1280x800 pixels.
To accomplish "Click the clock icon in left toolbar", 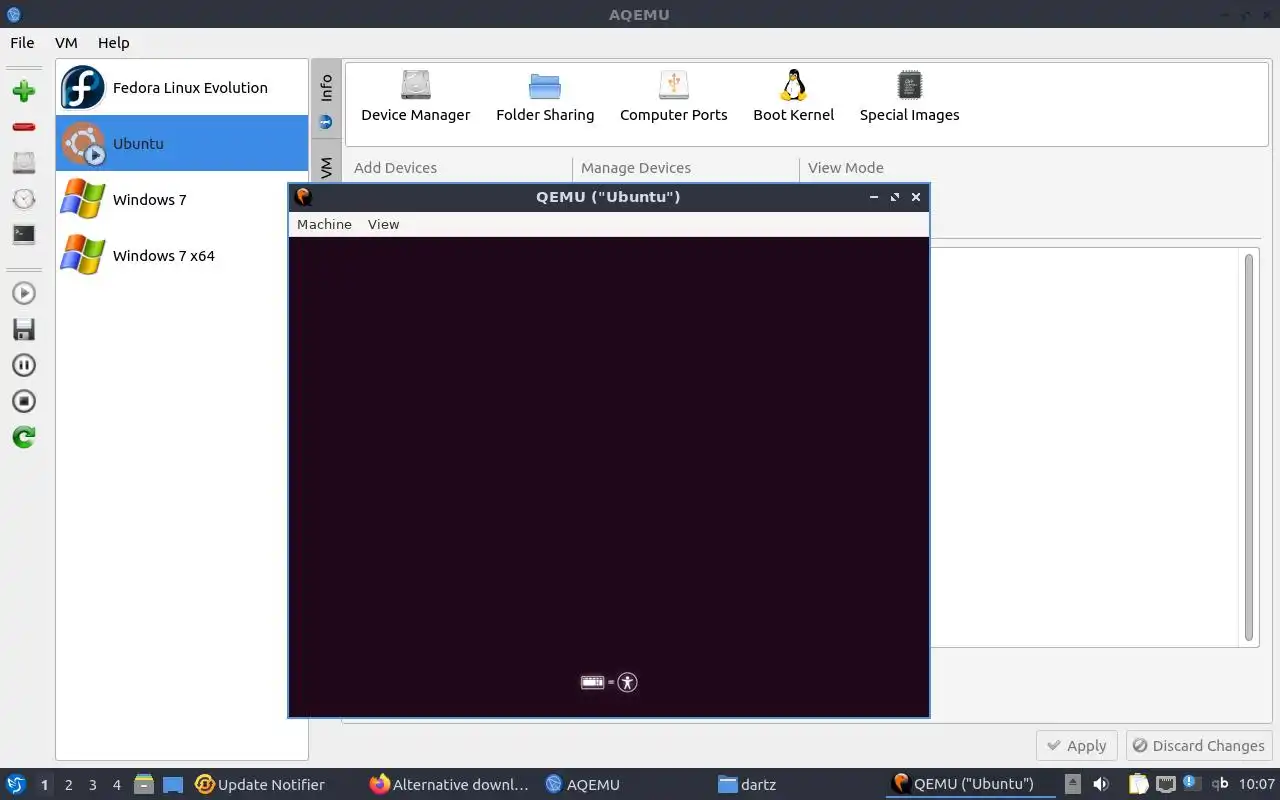I will tap(24, 199).
